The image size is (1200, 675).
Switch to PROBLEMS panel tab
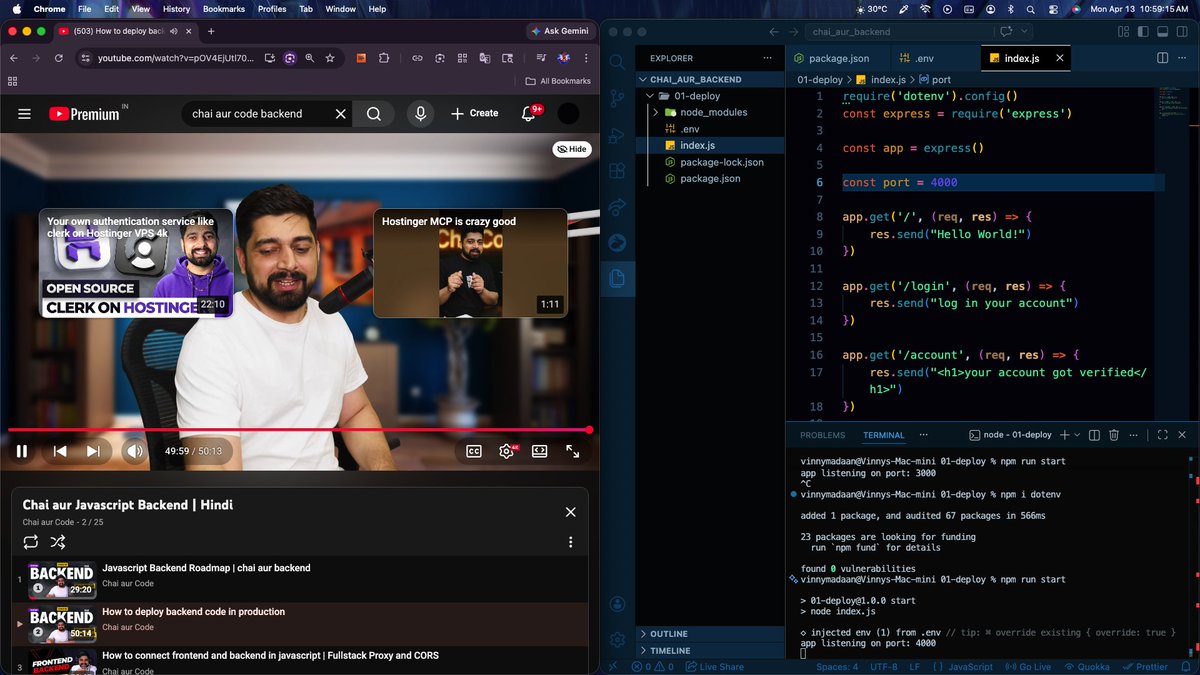tap(822, 435)
